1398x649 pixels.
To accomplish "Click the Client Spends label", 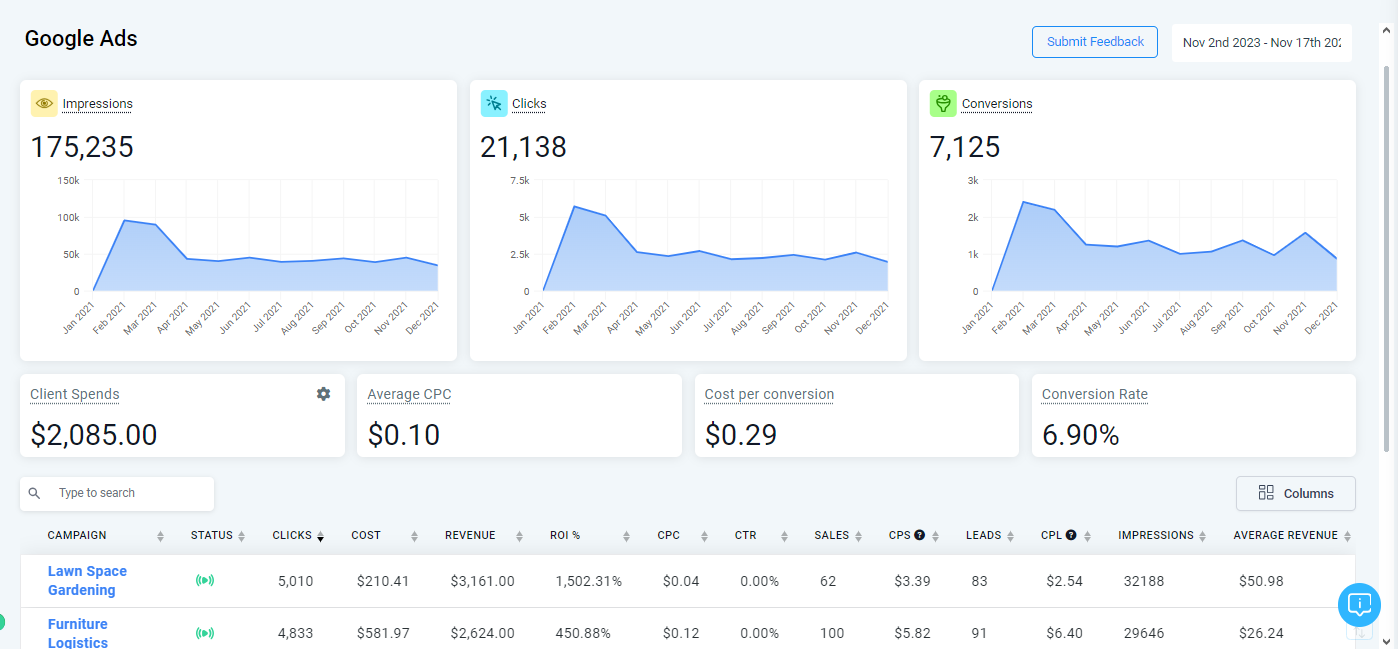I will point(75,394).
